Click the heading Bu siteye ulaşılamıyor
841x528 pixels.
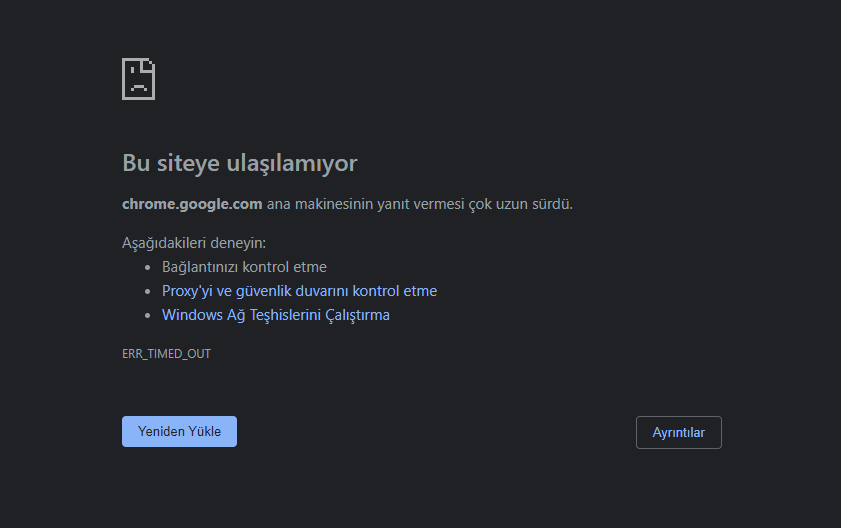point(240,163)
